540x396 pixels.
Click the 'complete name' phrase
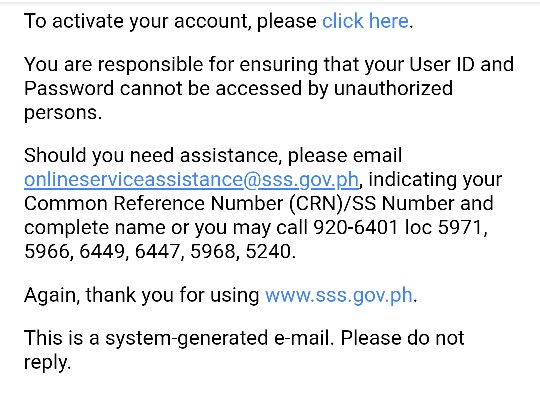coord(95,228)
